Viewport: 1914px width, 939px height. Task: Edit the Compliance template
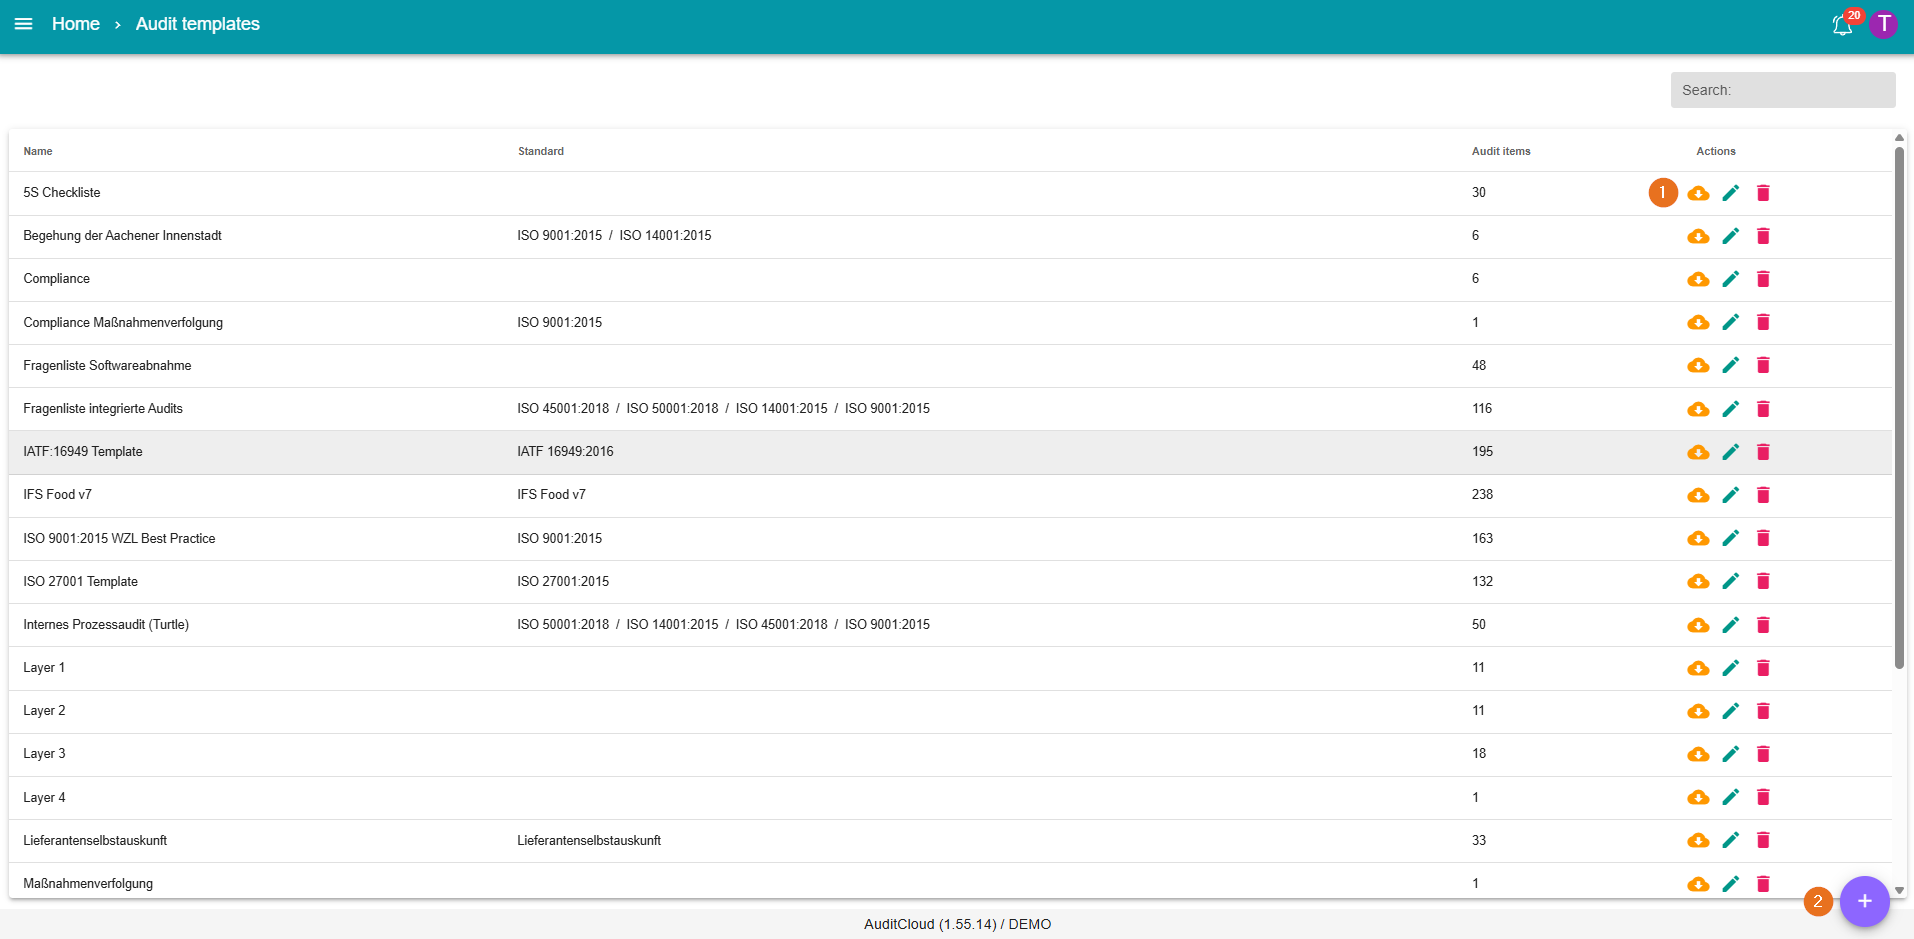[x=1731, y=279]
